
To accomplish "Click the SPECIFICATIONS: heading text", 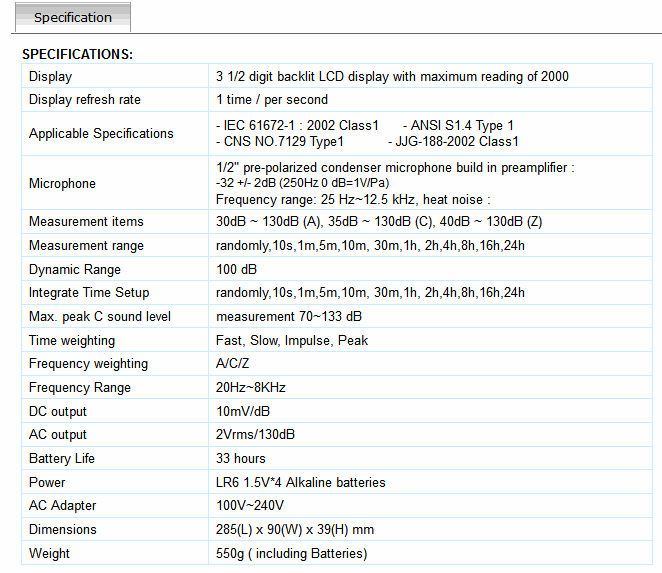I will pyautogui.click(x=77, y=54).
